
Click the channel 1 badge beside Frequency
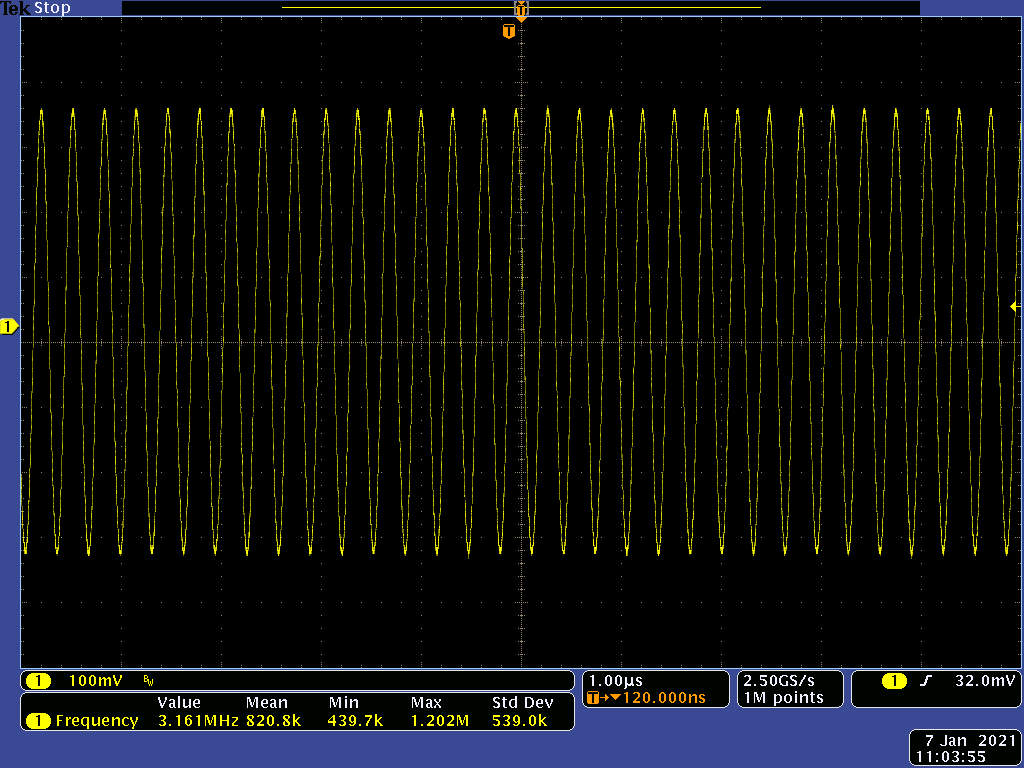(x=38, y=720)
